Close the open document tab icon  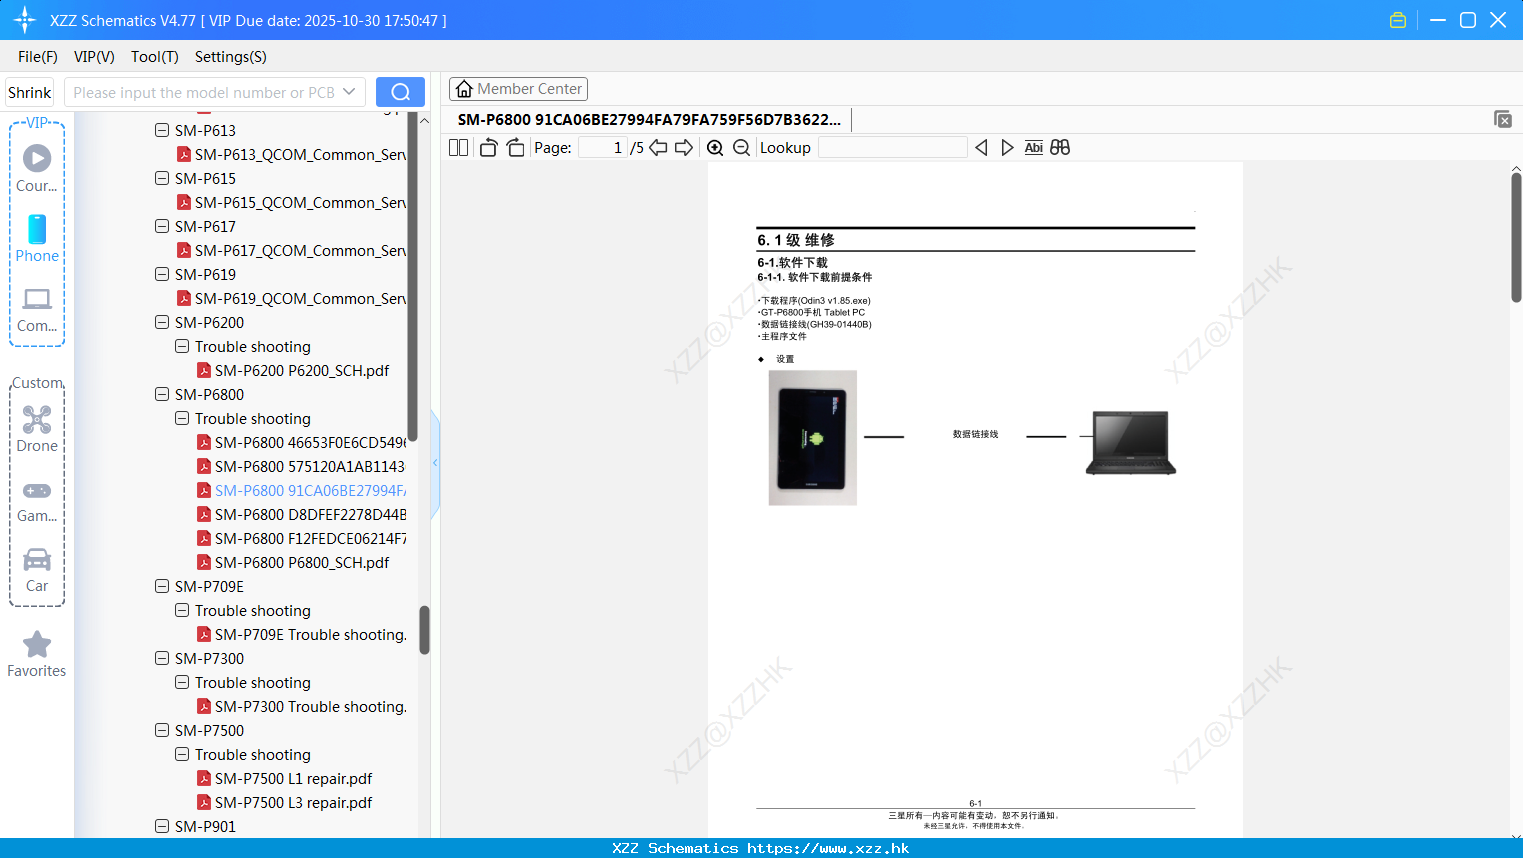click(x=1503, y=119)
